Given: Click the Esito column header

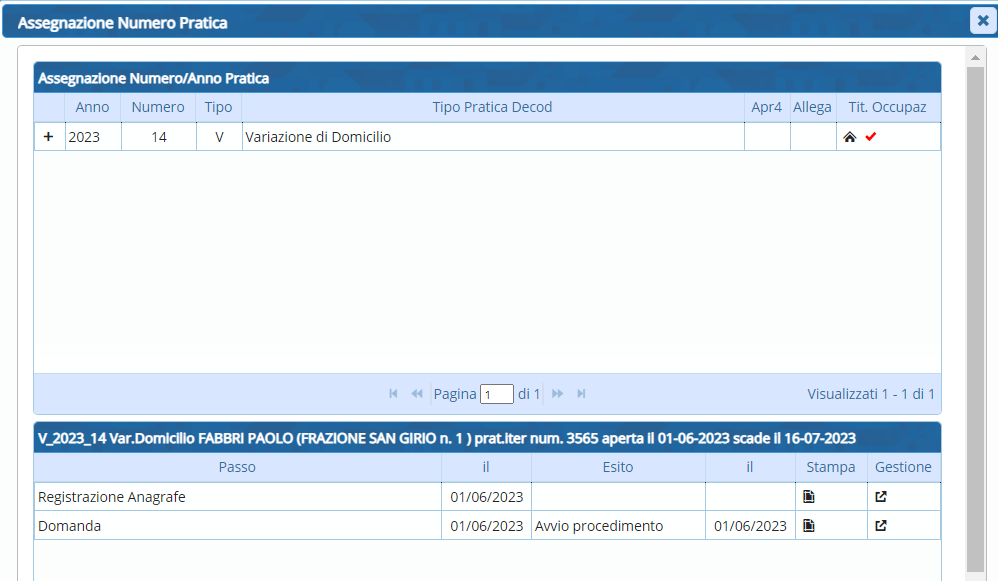Looking at the screenshot, I should [617, 467].
